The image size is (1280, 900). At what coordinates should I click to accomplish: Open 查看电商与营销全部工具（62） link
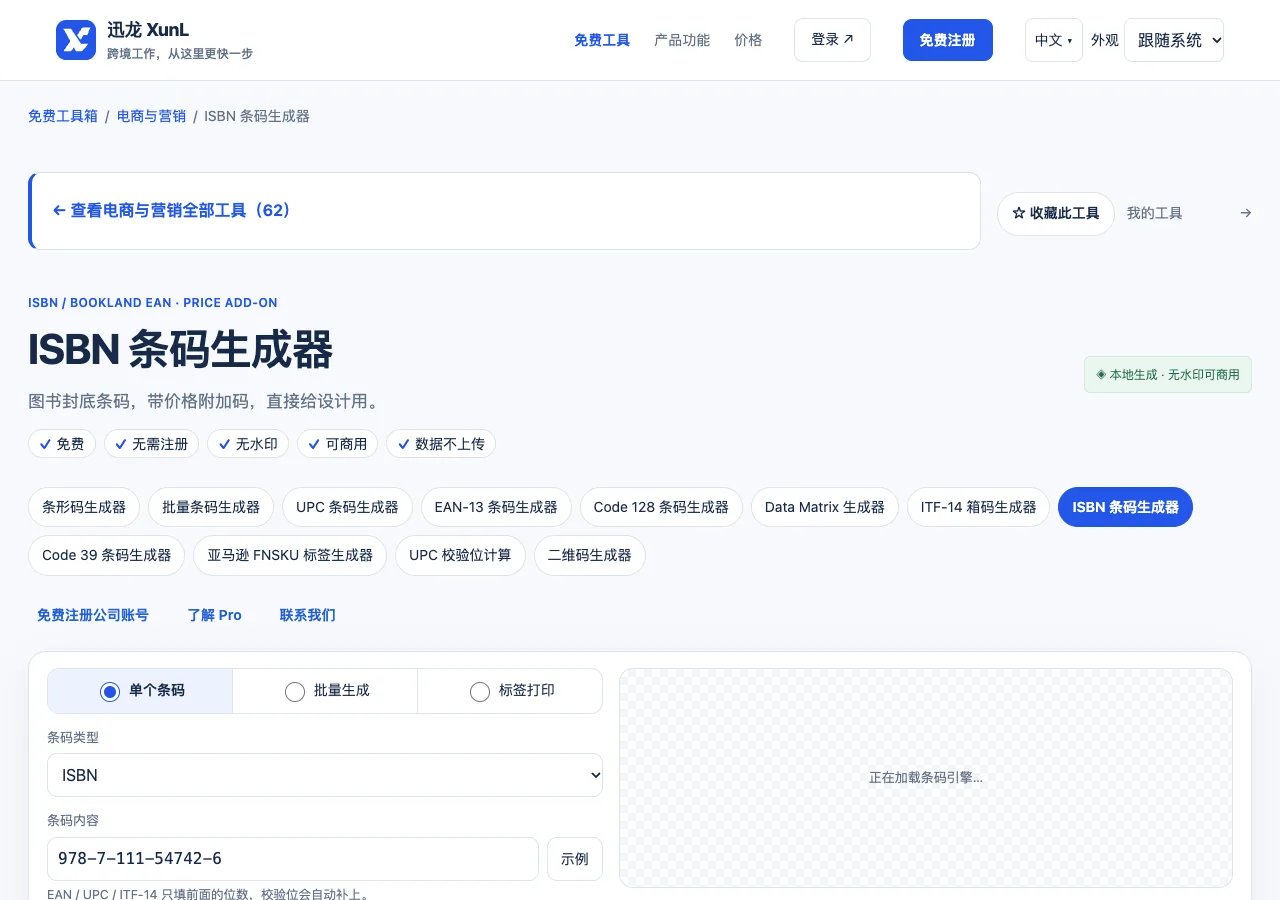(171, 211)
